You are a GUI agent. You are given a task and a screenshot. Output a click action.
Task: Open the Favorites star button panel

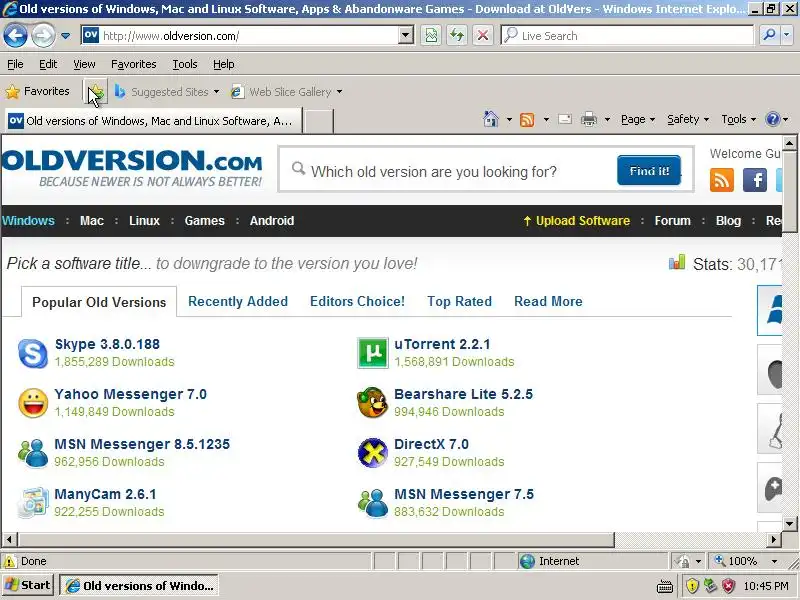click(38, 91)
